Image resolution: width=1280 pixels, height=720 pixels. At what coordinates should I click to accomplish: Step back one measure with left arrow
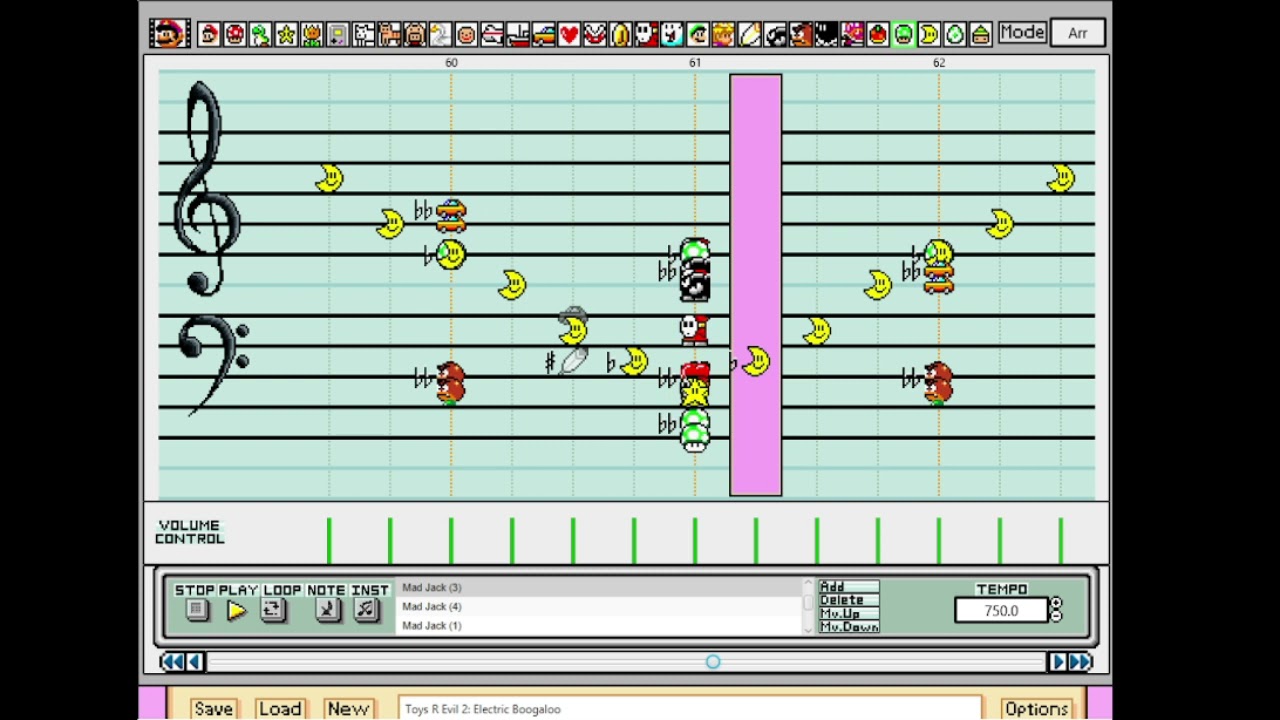pyautogui.click(x=194, y=662)
